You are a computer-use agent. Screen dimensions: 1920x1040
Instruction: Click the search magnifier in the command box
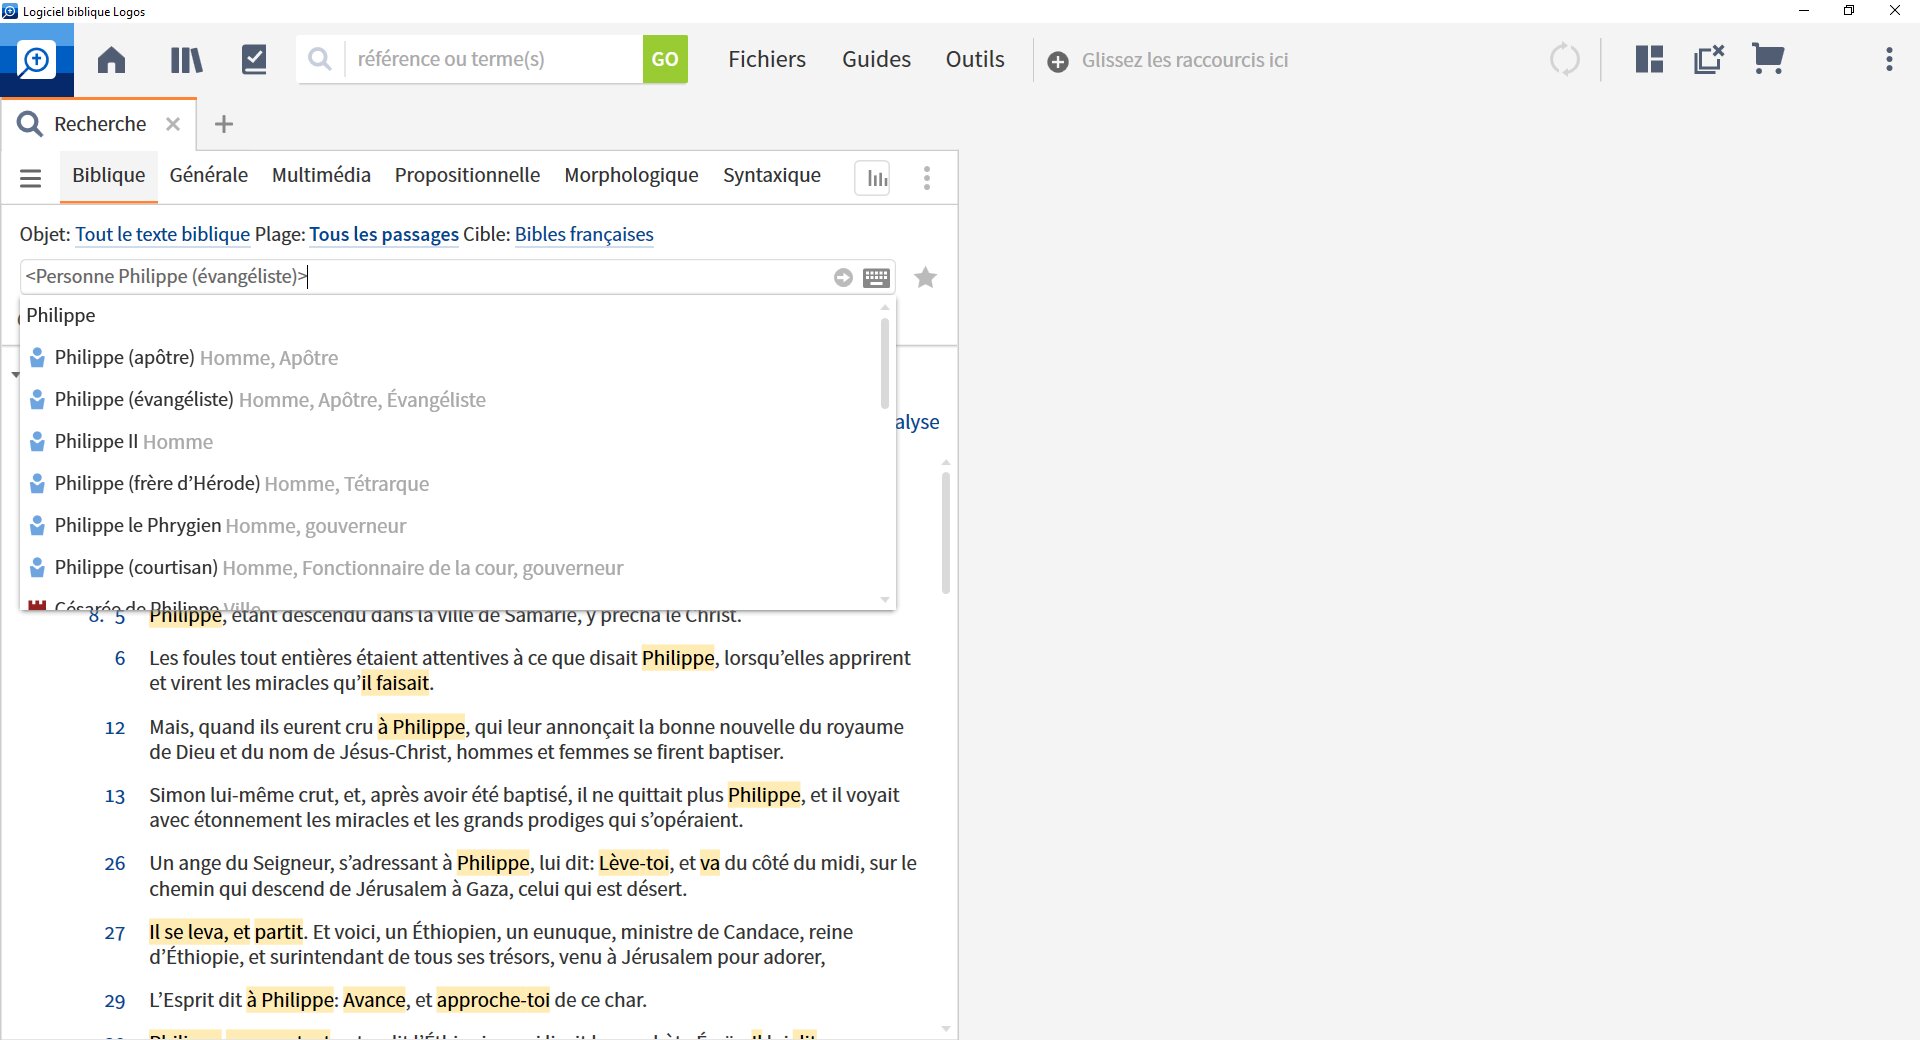click(320, 59)
